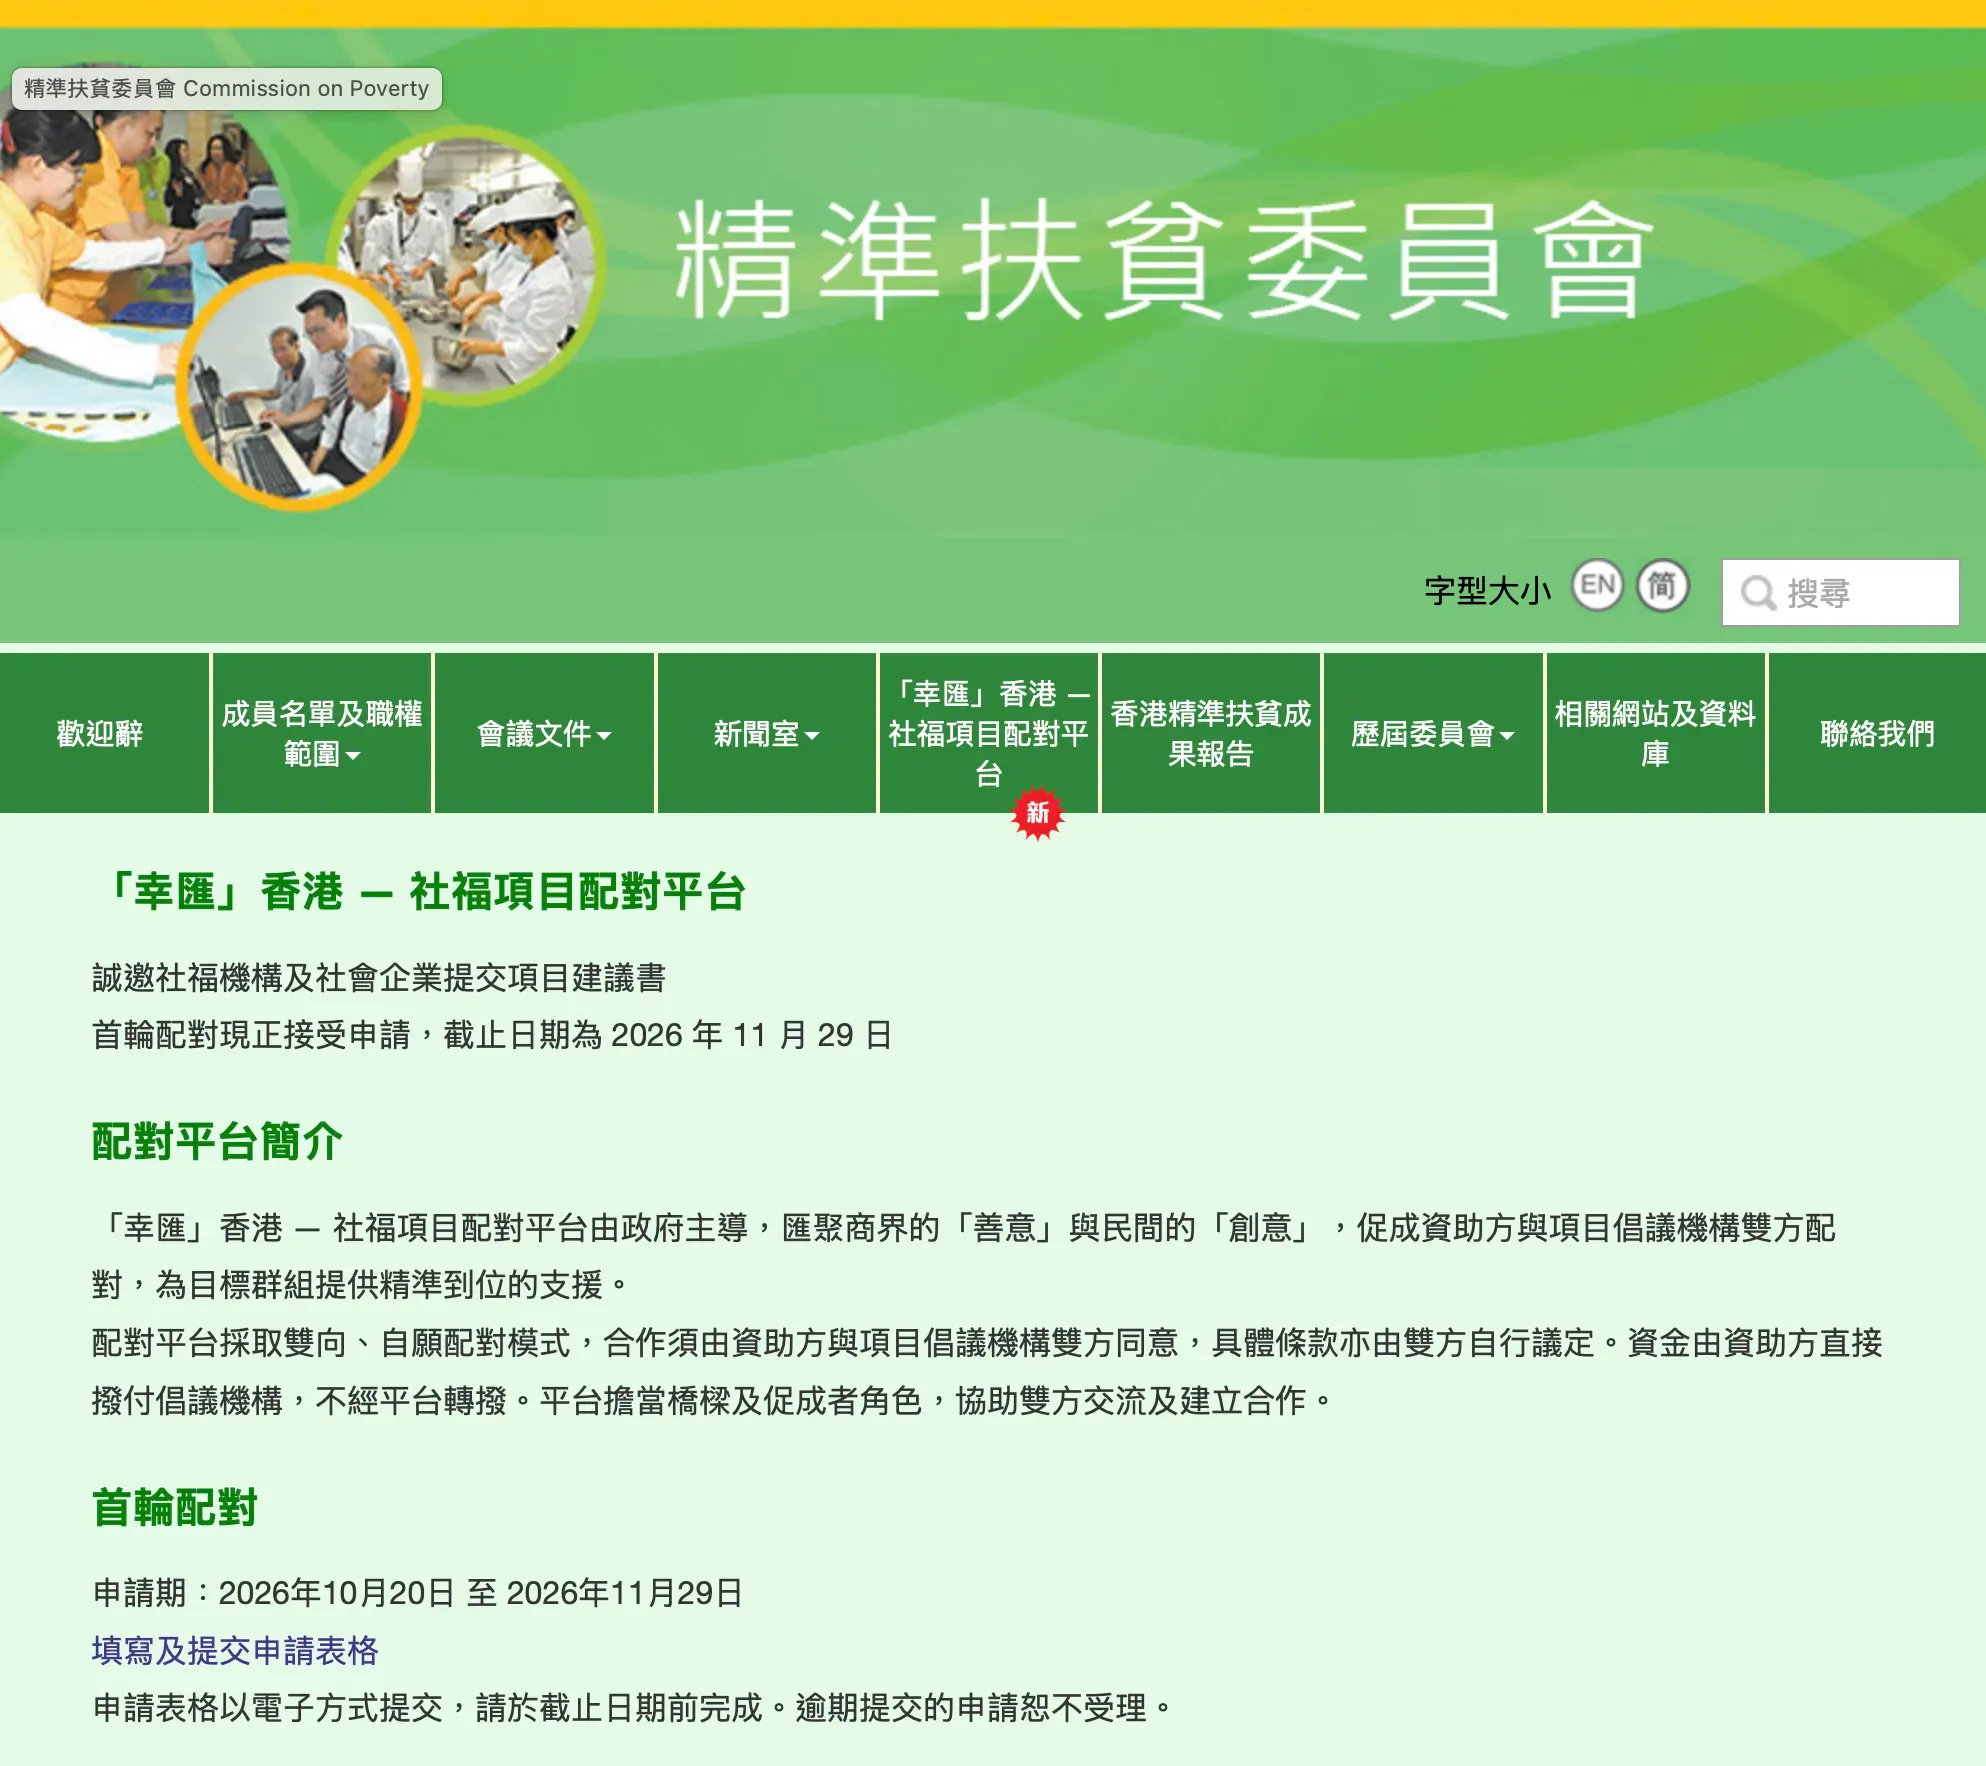Open 「幸匯」香港 社福項目配對平台 nav item
The image size is (1986, 1766).
click(x=989, y=733)
